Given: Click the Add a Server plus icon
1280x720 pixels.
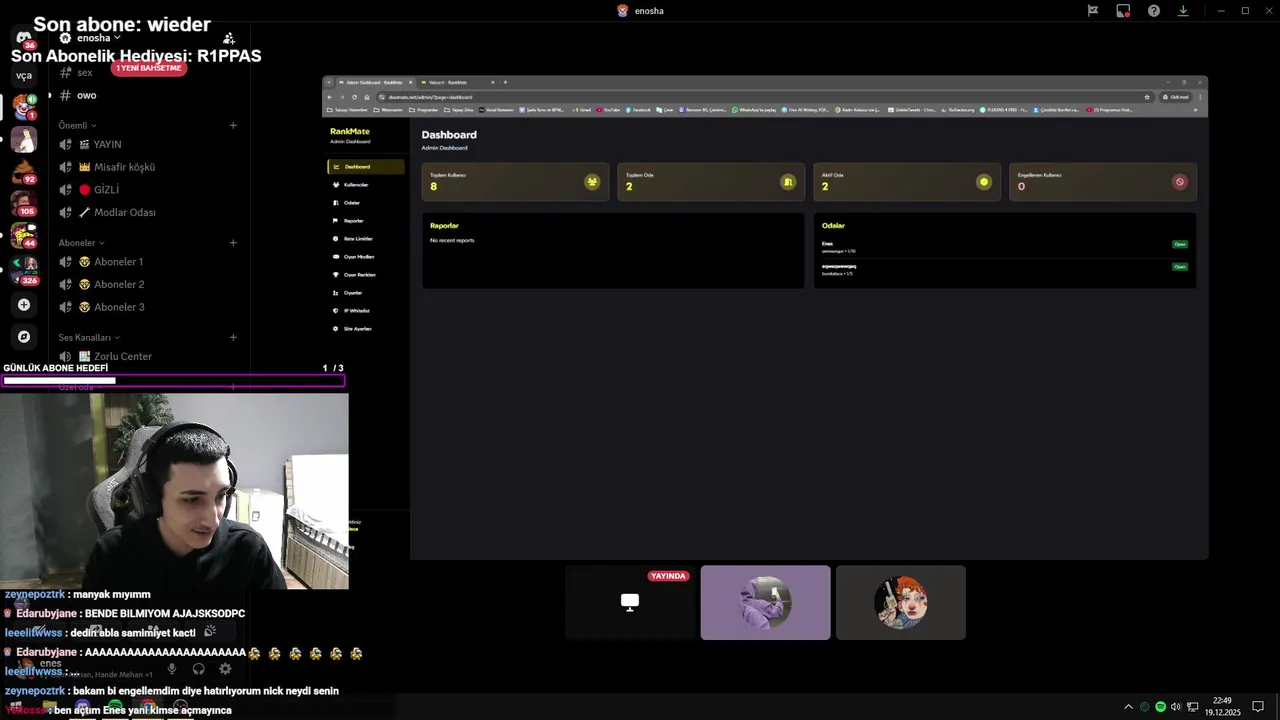Looking at the screenshot, I should (24, 304).
